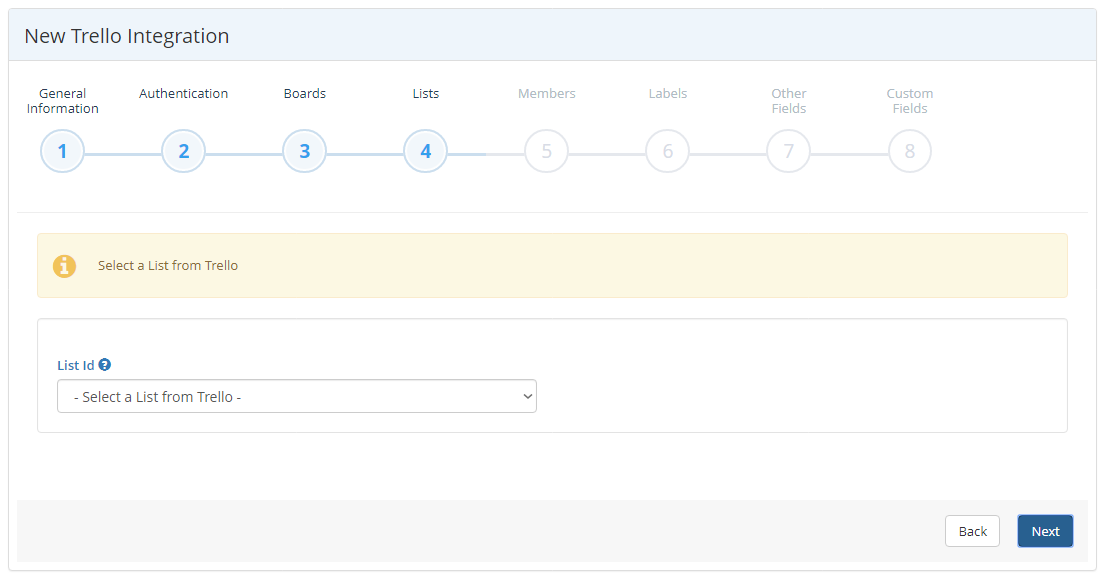Open the General Information step label

pyautogui.click(x=62, y=100)
